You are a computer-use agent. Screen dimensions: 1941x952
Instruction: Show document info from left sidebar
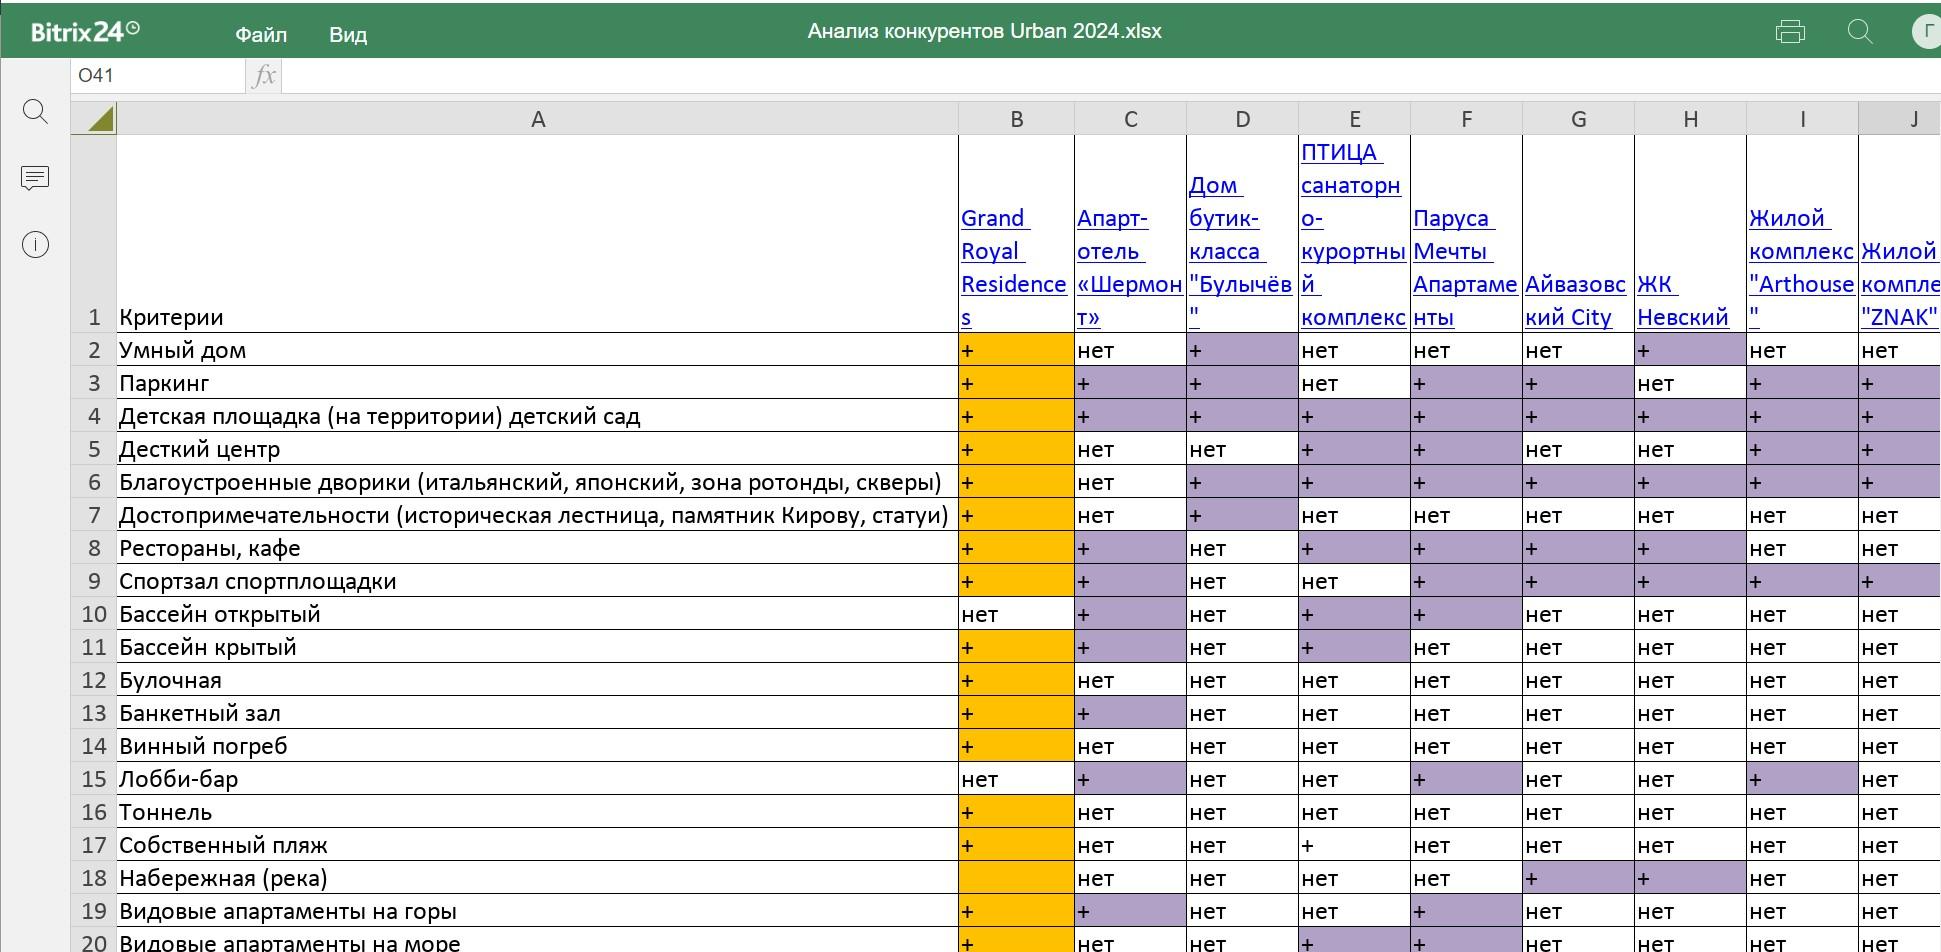click(35, 245)
